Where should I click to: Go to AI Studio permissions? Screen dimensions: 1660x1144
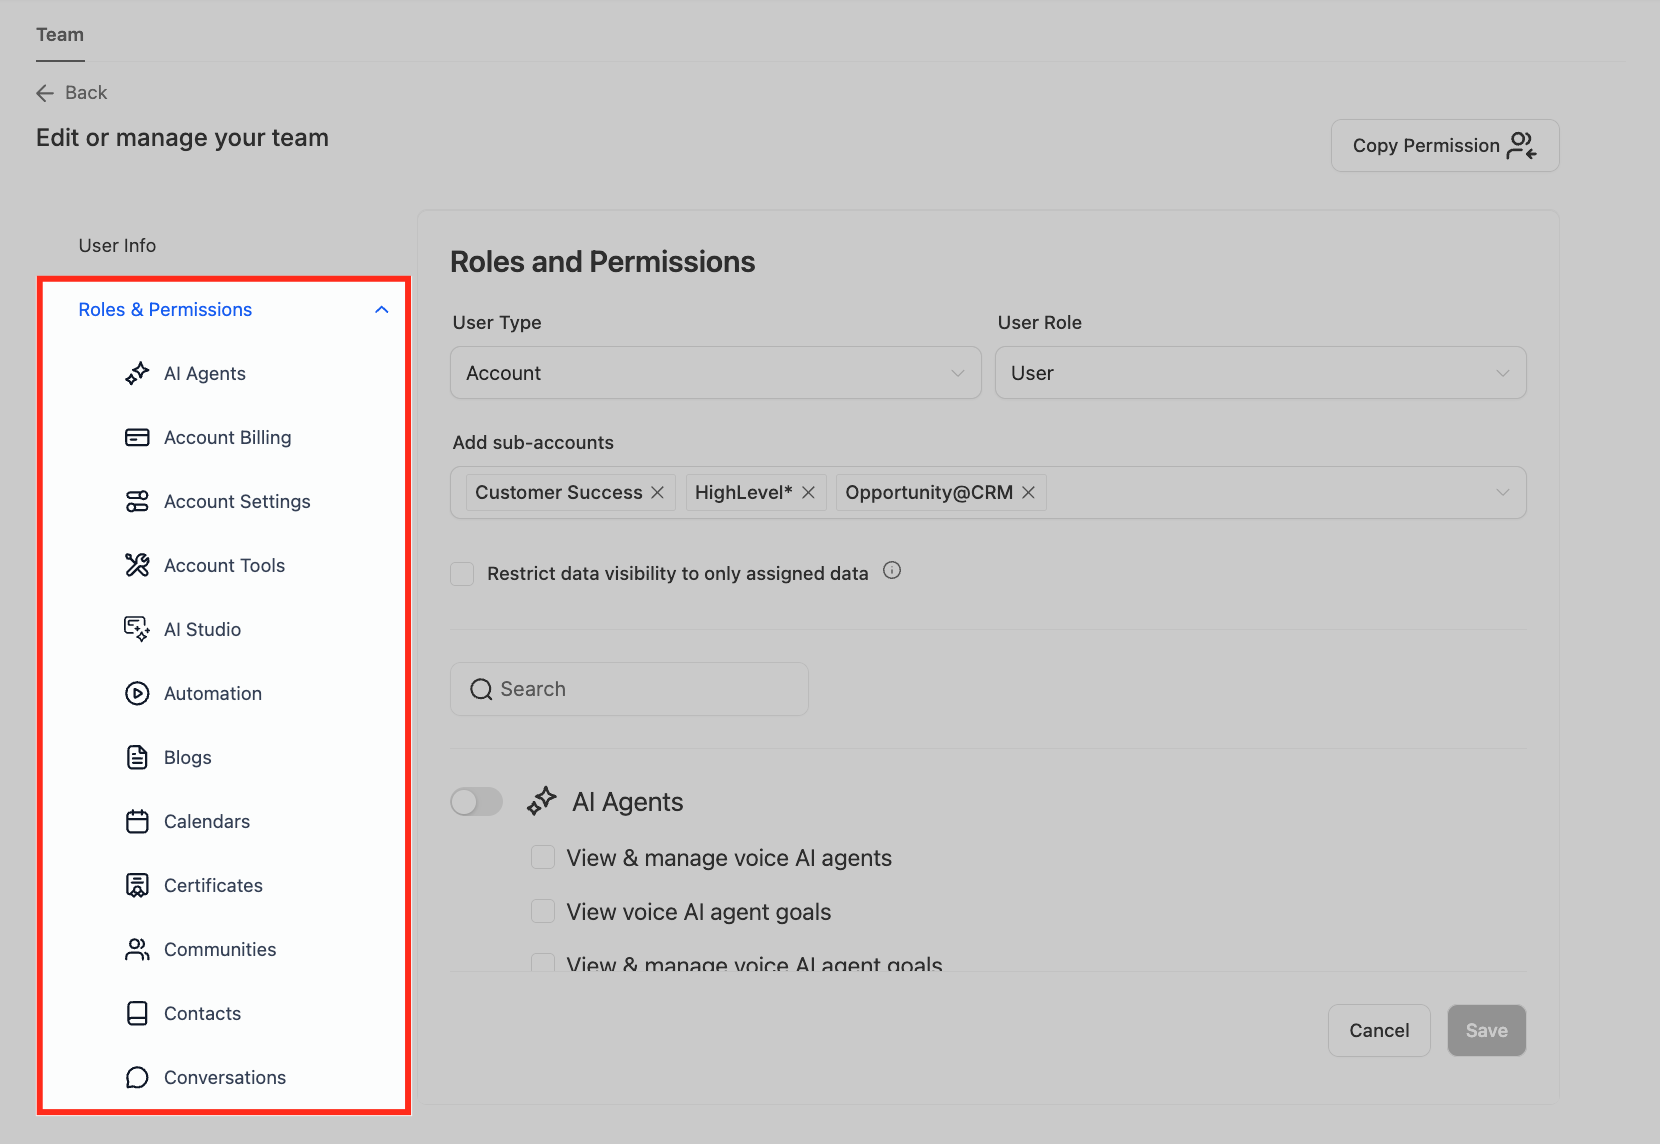(203, 629)
